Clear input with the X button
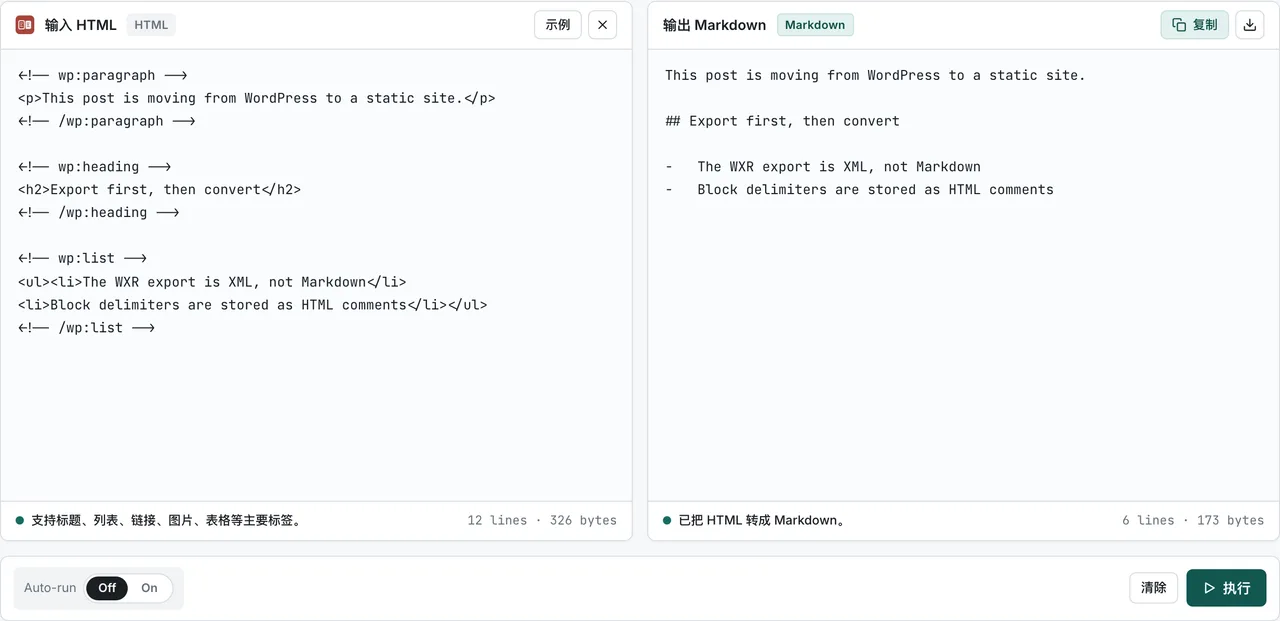The height and width of the screenshot is (621, 1280). (602, 25)
